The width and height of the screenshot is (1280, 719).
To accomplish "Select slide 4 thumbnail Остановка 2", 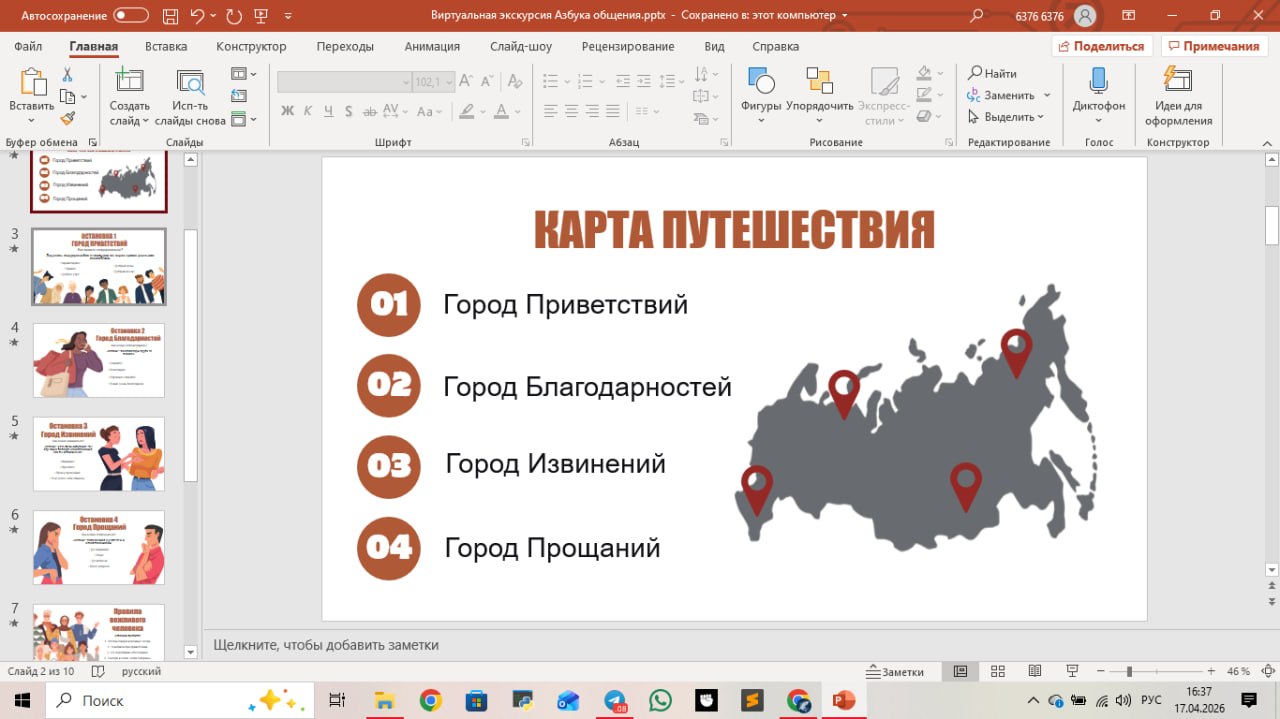I will pyautogui.click(x=99, y=360).
